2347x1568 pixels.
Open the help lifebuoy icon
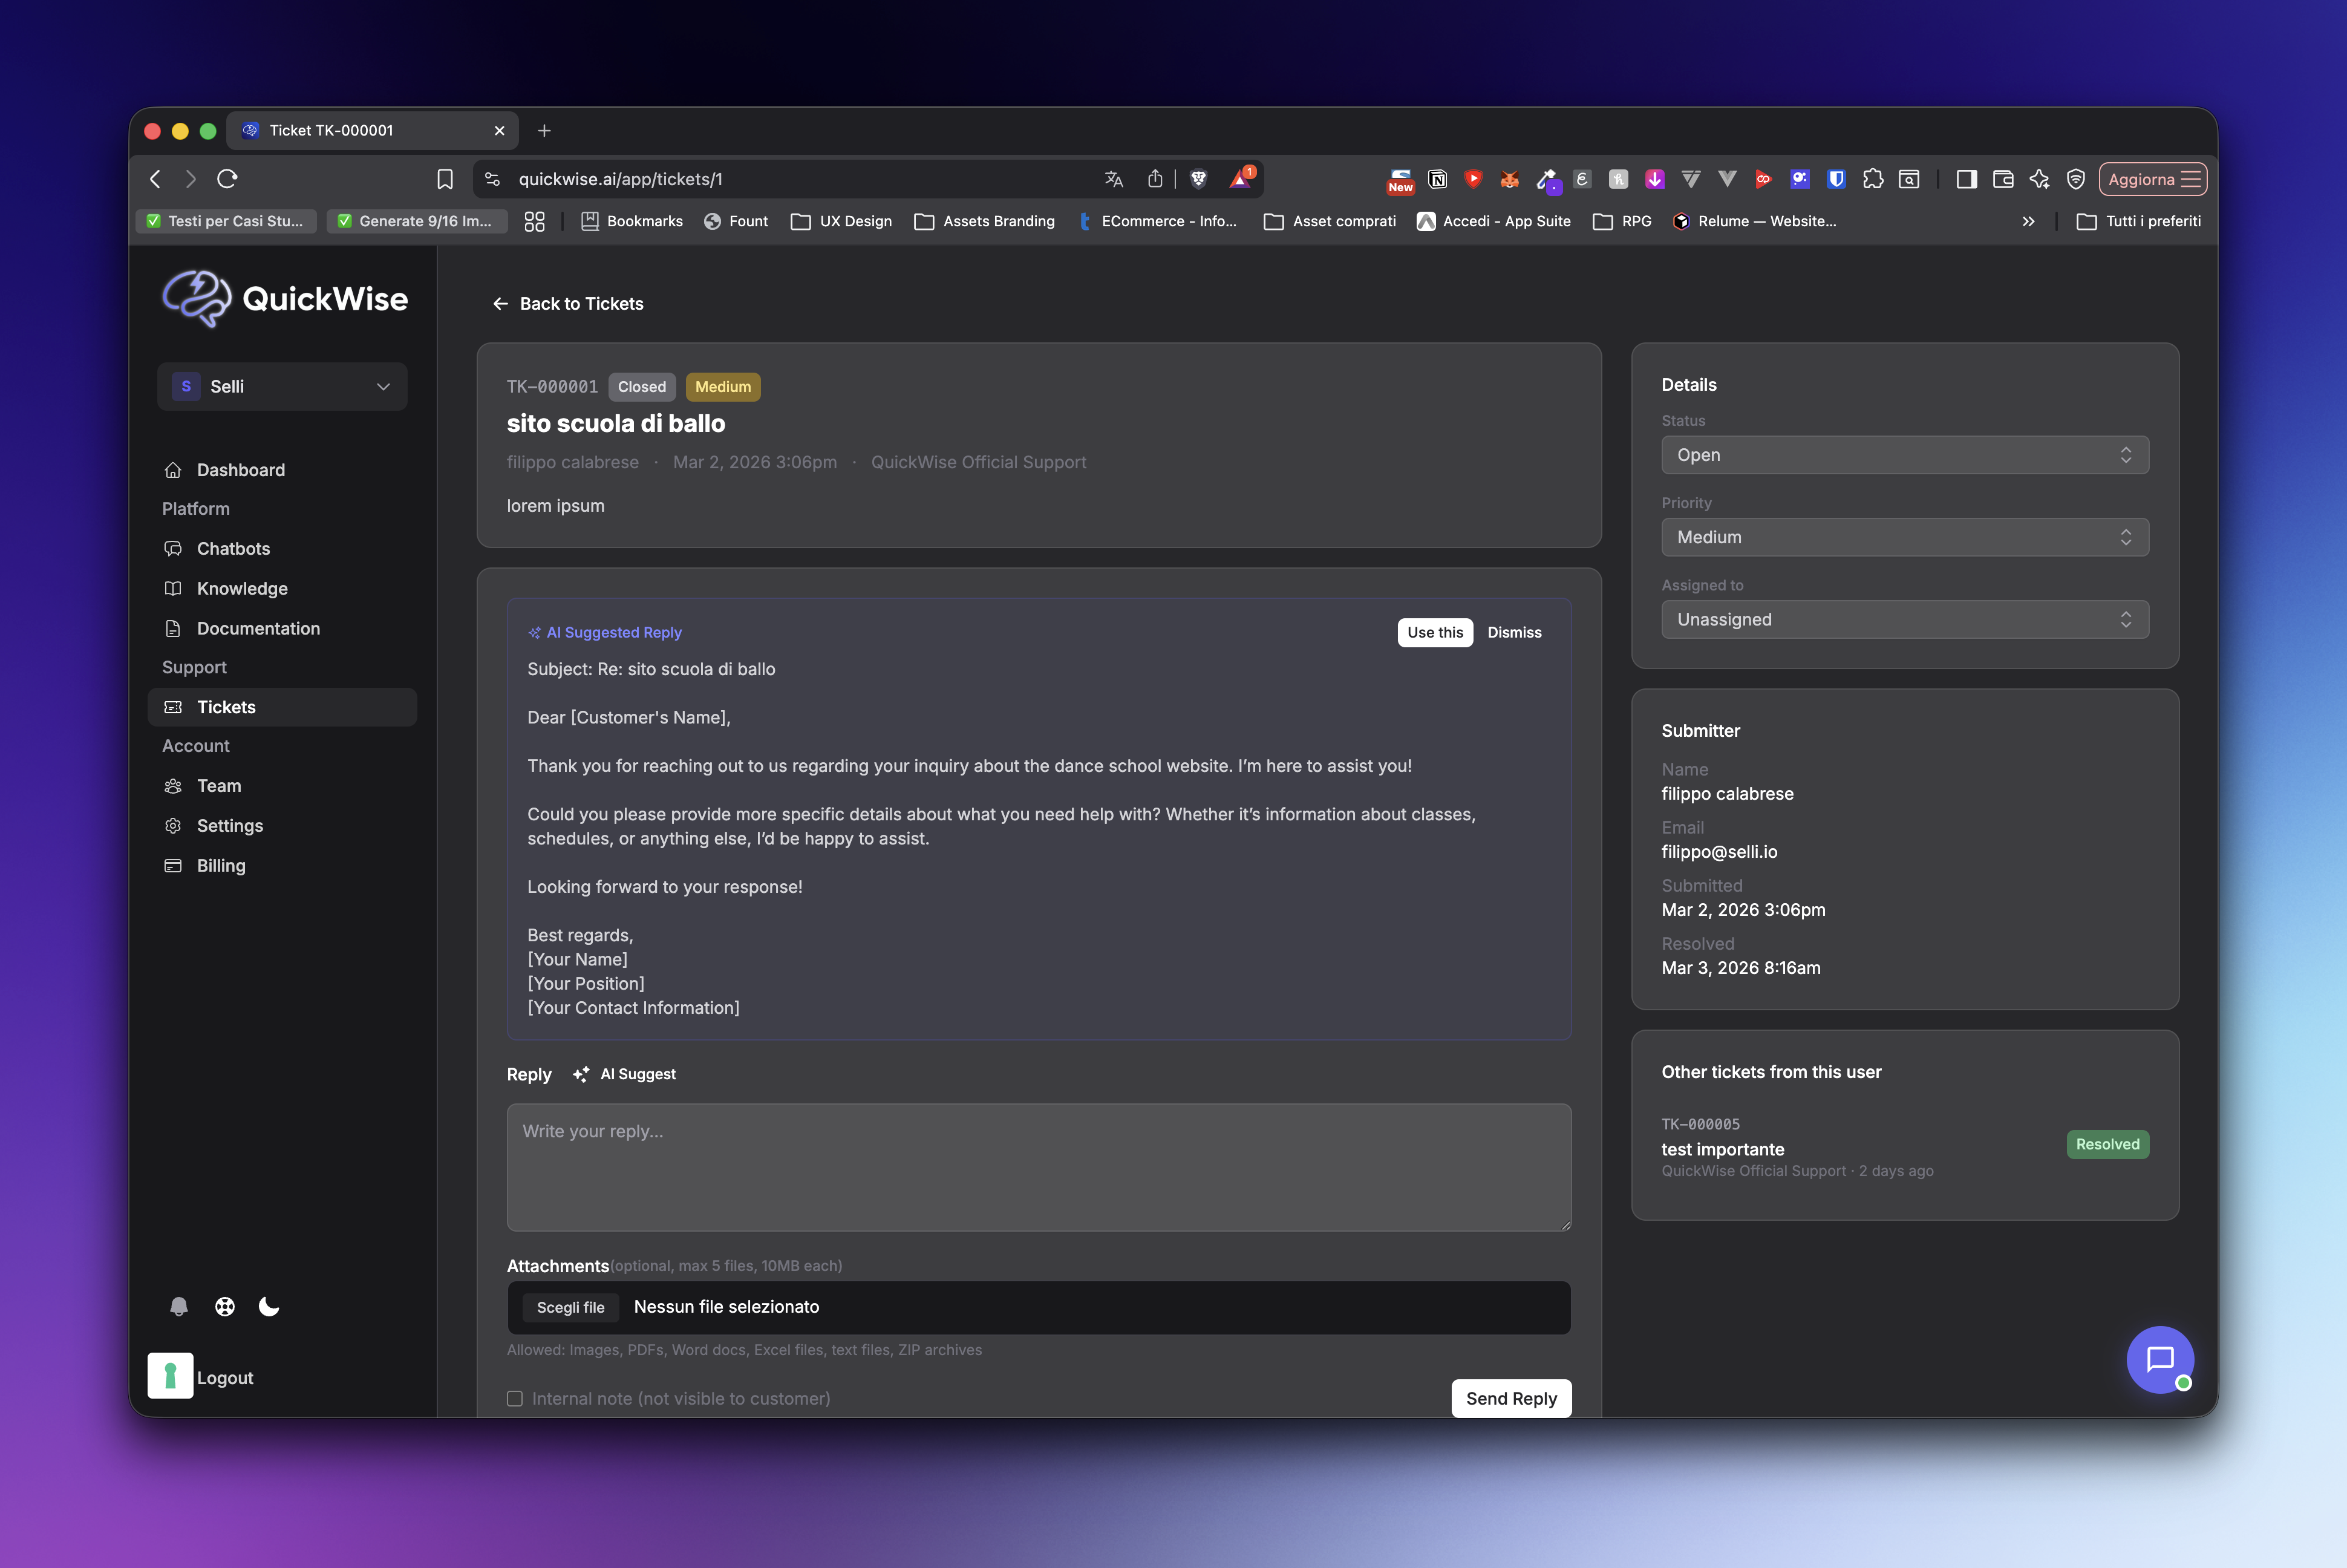click(x=225, y=1307)
